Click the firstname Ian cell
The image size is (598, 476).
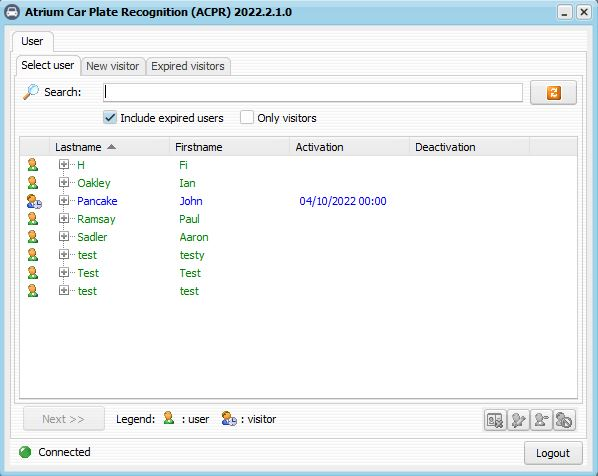[187, 183]
